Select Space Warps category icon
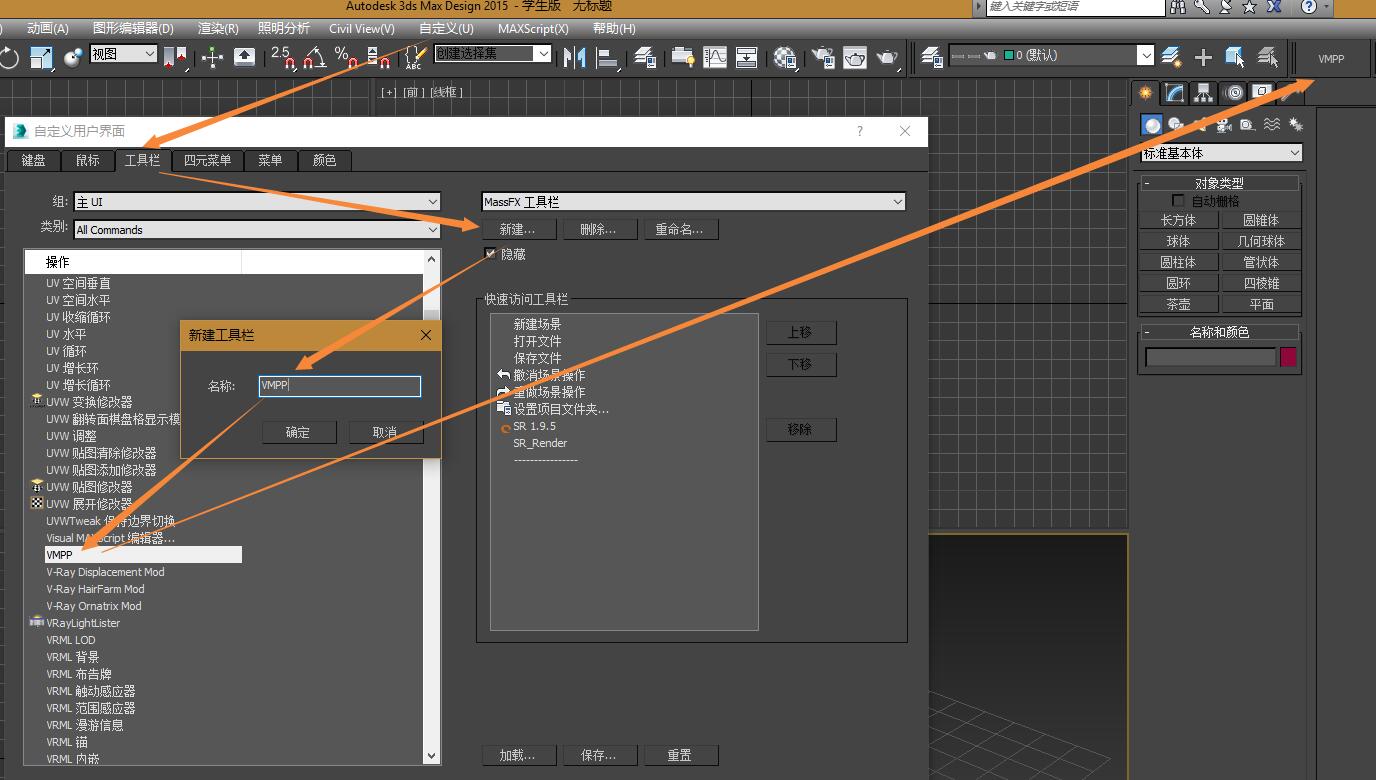This screenshot has width=1376, height=780. coord(1271,125)
